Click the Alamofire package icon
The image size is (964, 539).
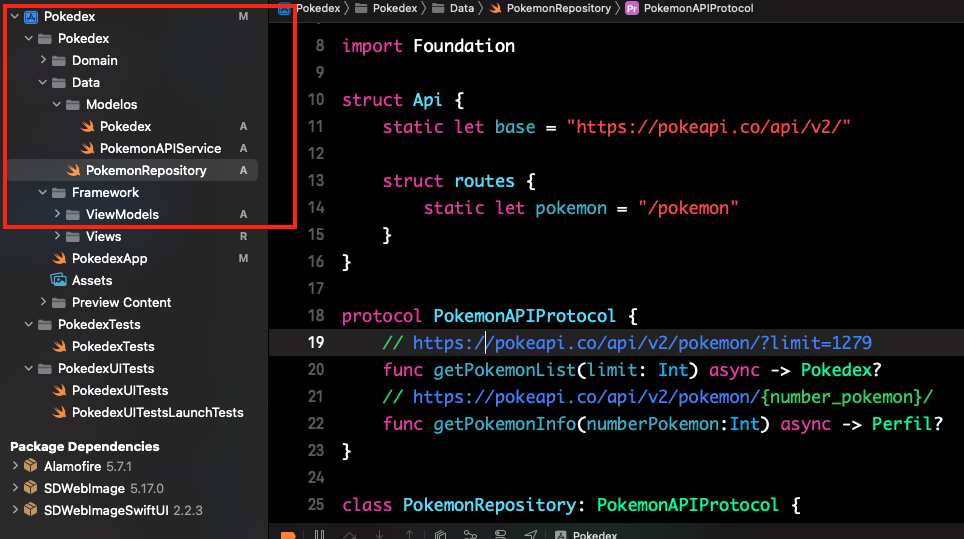coord(31,466)
